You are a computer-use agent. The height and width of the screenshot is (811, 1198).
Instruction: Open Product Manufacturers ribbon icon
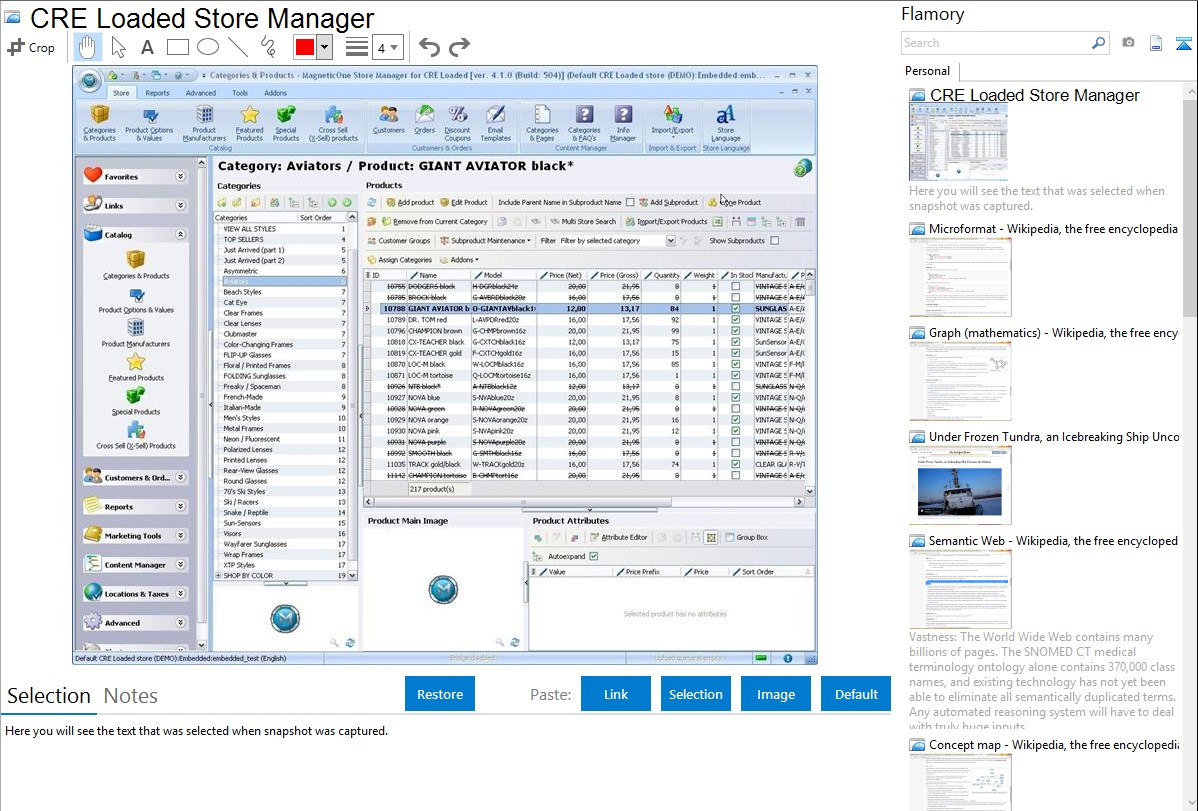click(x=204, y=123)
